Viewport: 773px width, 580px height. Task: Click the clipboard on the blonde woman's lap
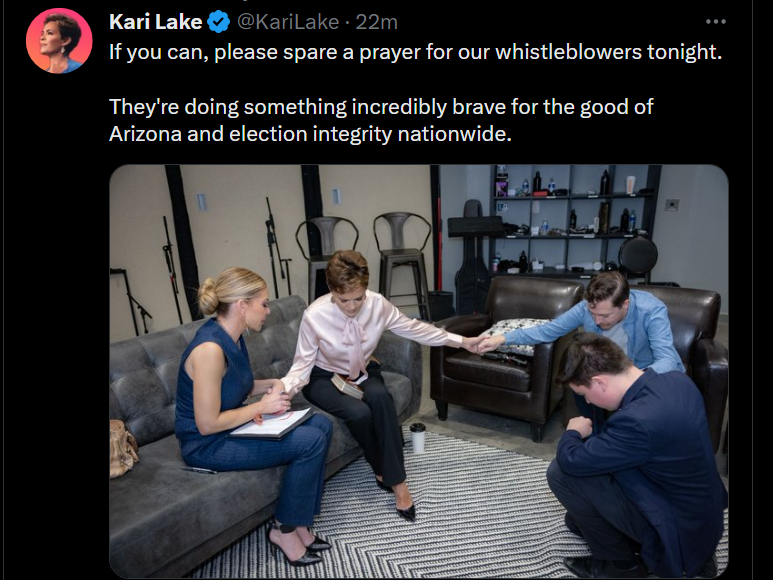[x=272, y=424]
